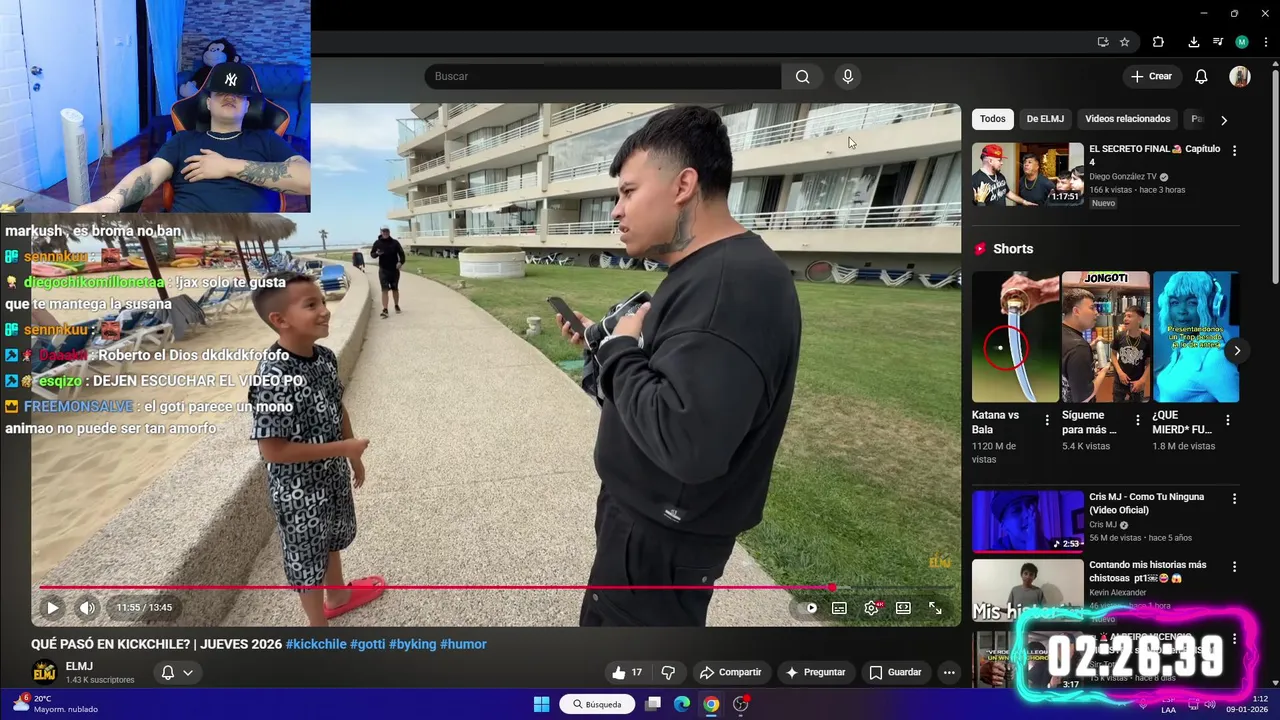Enter fullscreen mode on the video
The width and height of the screenshot is (1280, 720).
coord(935,608)
